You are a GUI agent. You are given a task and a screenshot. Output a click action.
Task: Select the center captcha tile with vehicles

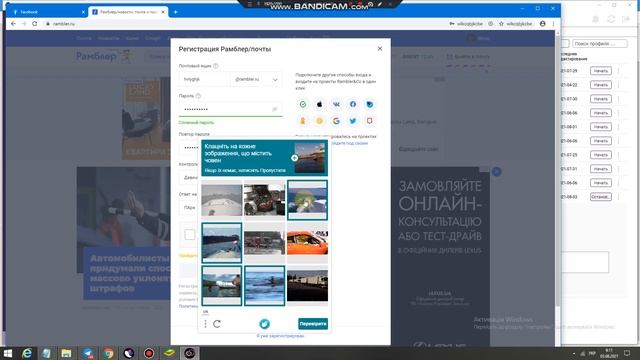[264, 243]
